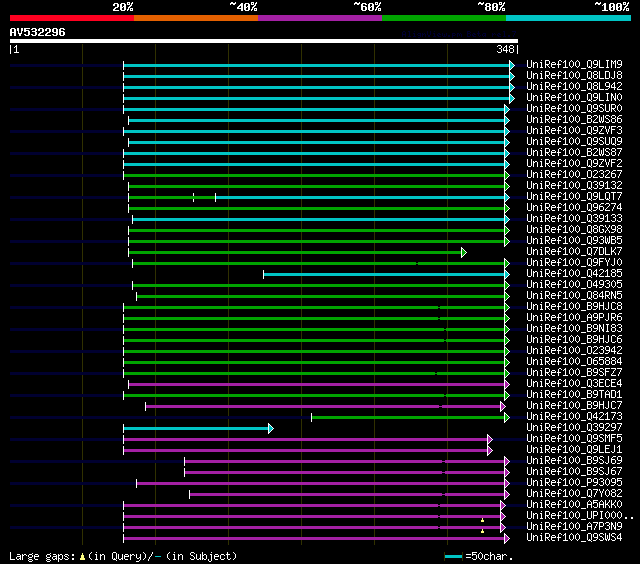Click the green ~80% legend segment
This screenshot has height=564, width=640.
pos(444,18)
